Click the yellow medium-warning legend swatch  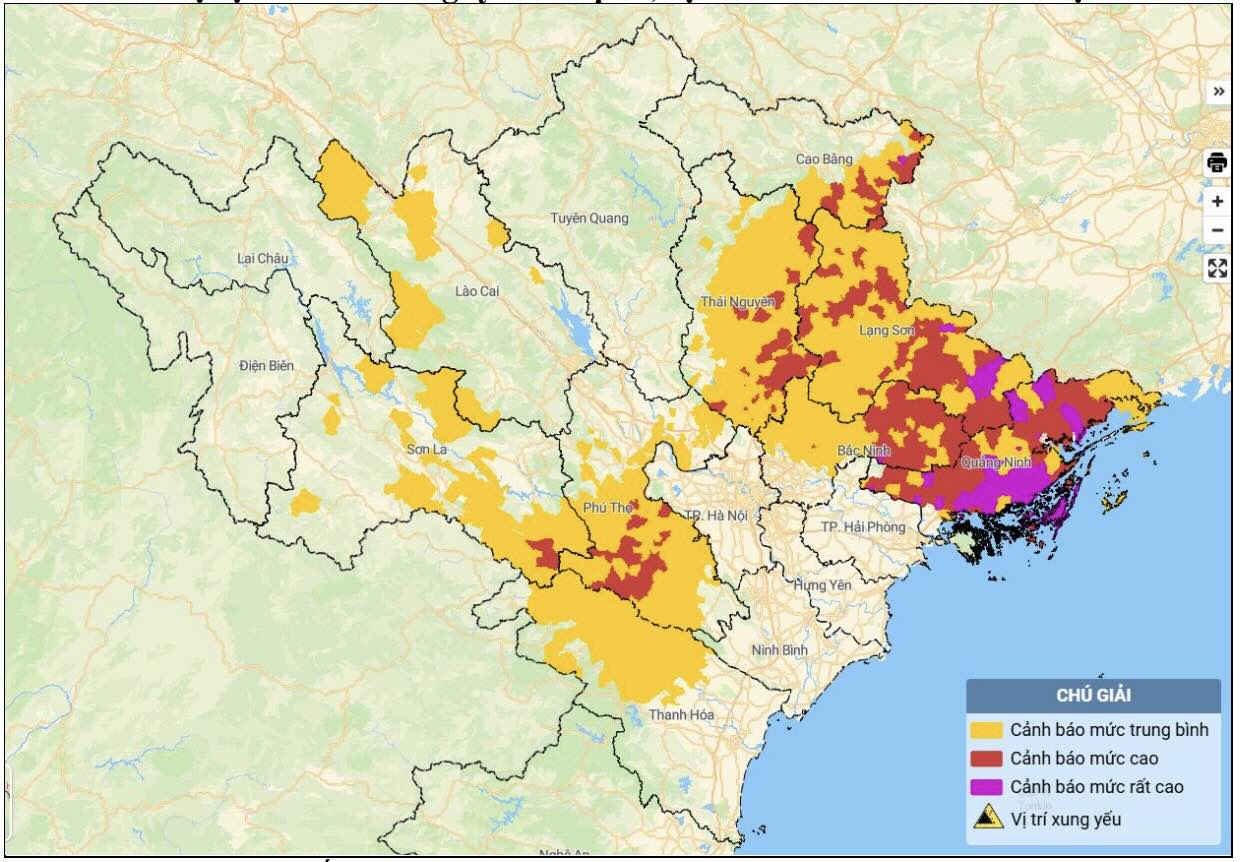click(x=987, y=730)
